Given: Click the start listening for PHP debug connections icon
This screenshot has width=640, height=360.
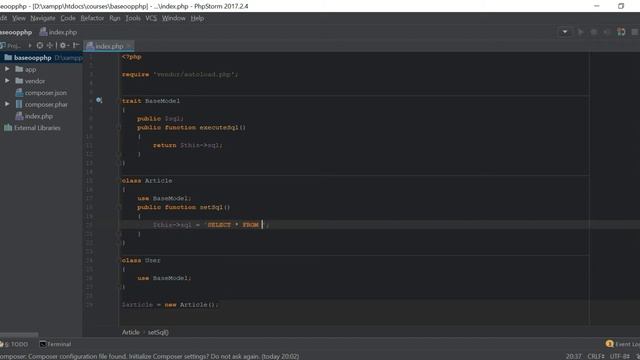Looking at the screenshot, I should point(621,32).
